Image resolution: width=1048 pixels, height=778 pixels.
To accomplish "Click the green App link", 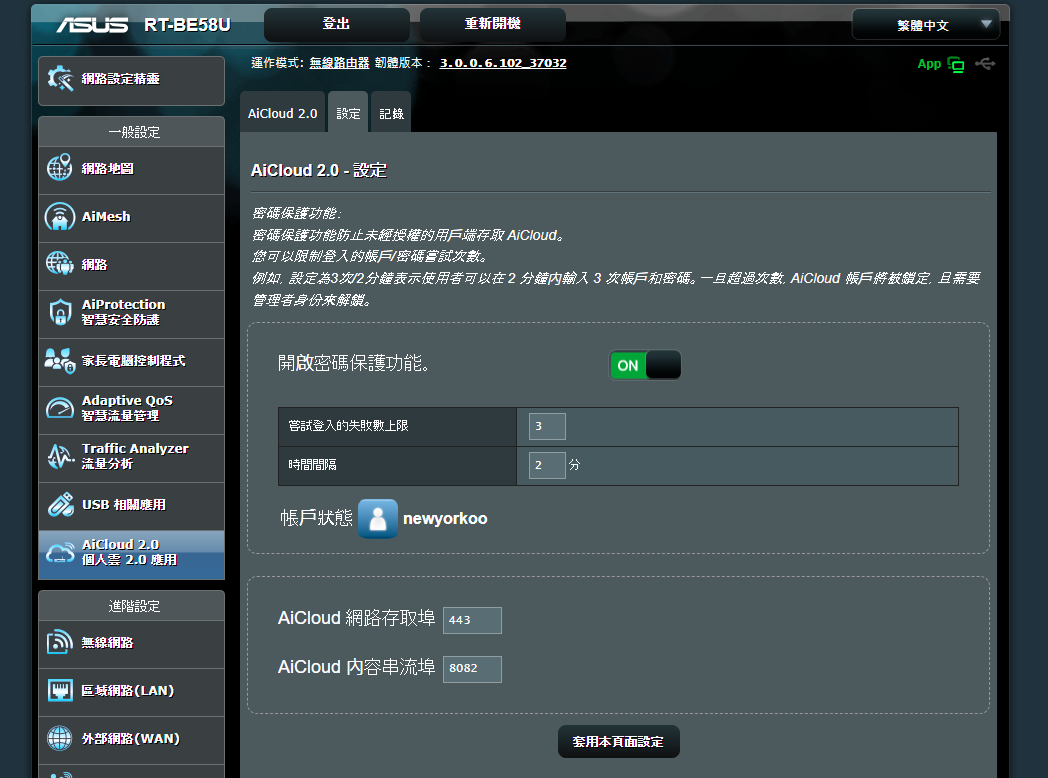I will tap(929, 63).
